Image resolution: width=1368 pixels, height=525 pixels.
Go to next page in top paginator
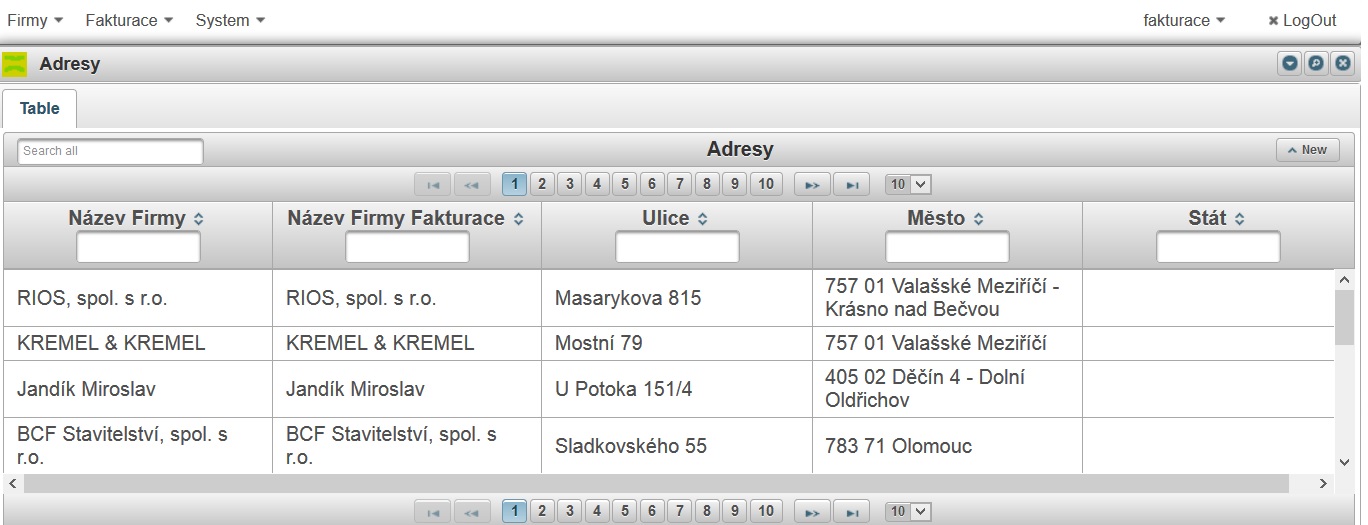(812, 184)
